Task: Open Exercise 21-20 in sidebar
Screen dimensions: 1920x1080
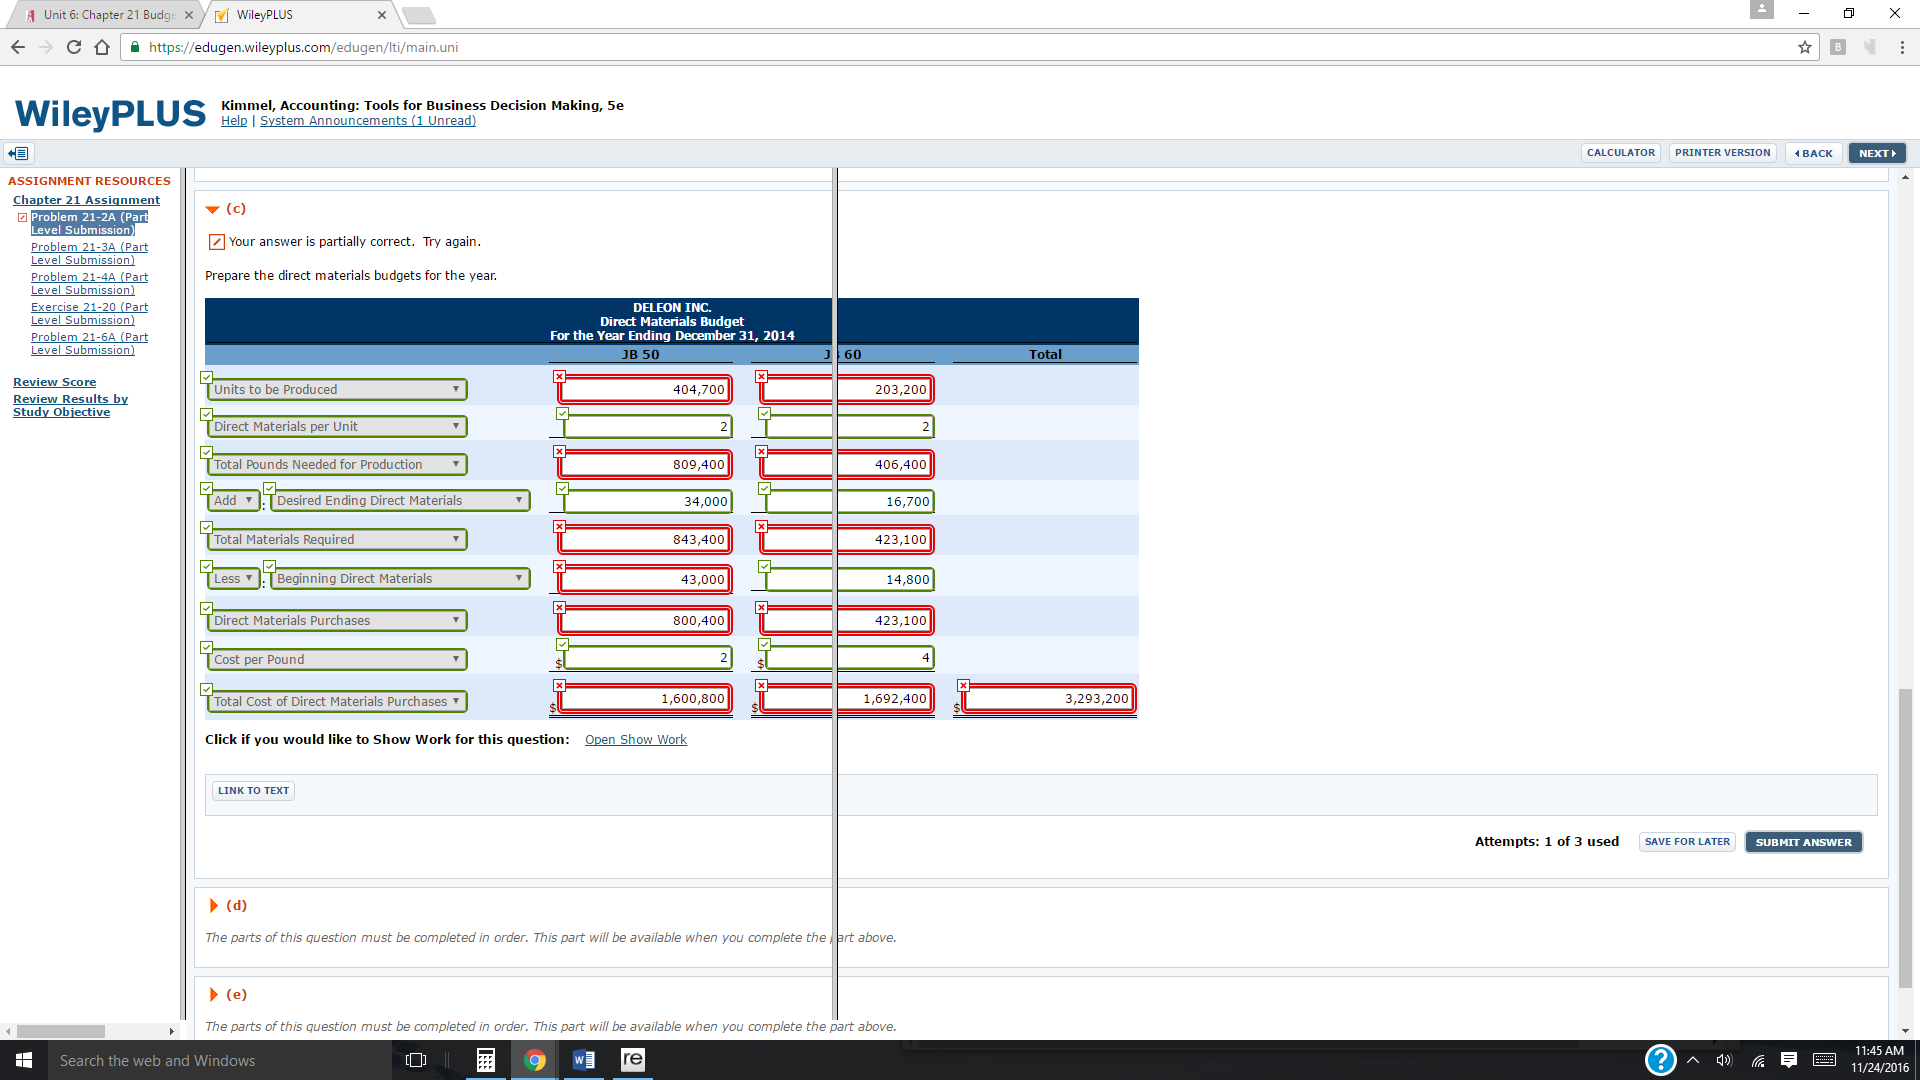Action: pyautogui.click(x=89, y=314)
